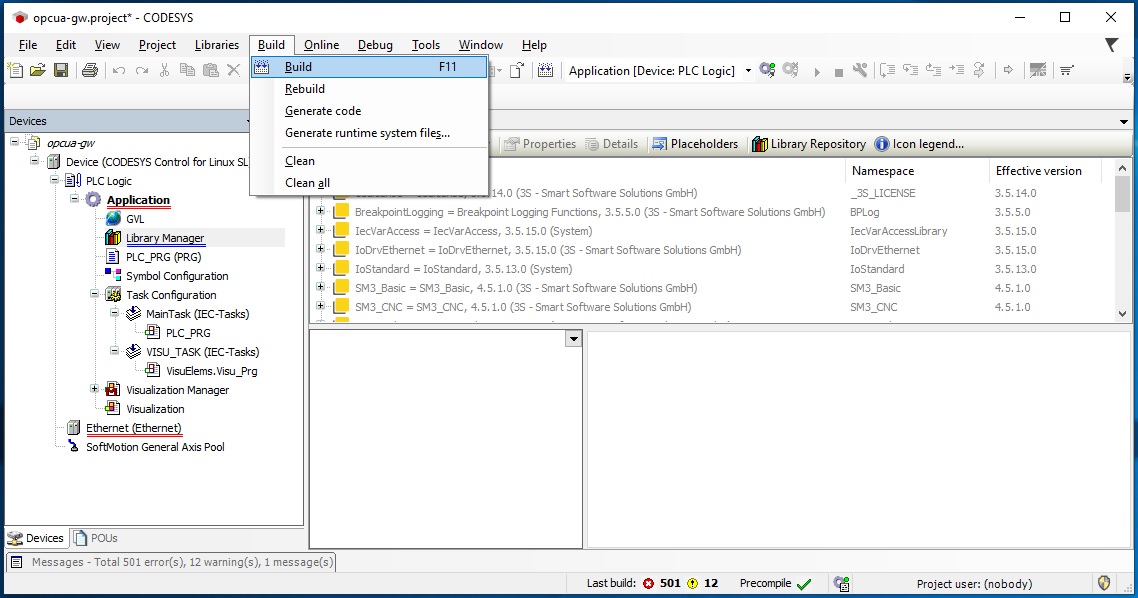Start application with play icon
1138x598 pixels.
(817, 72)
